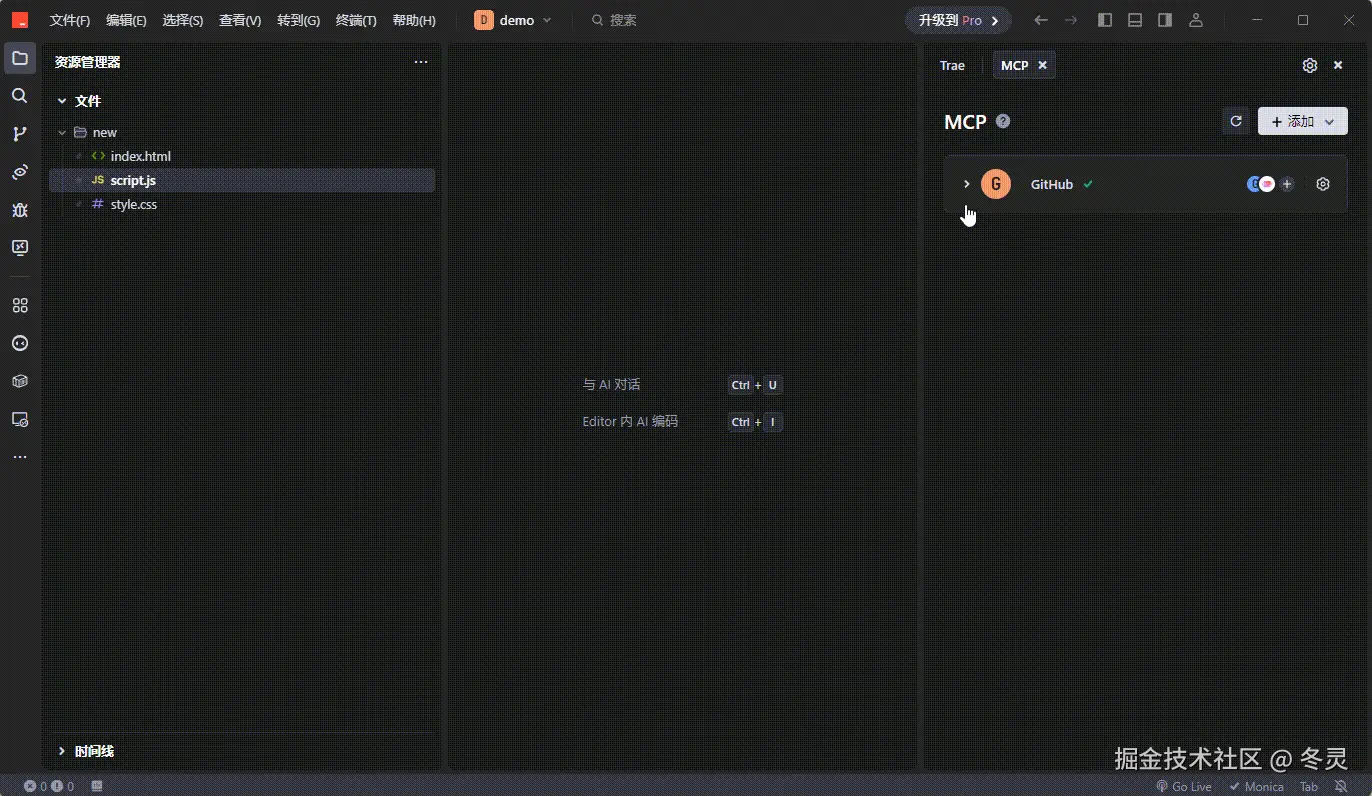Open the demo project dropdown

[x=546, y=19]
